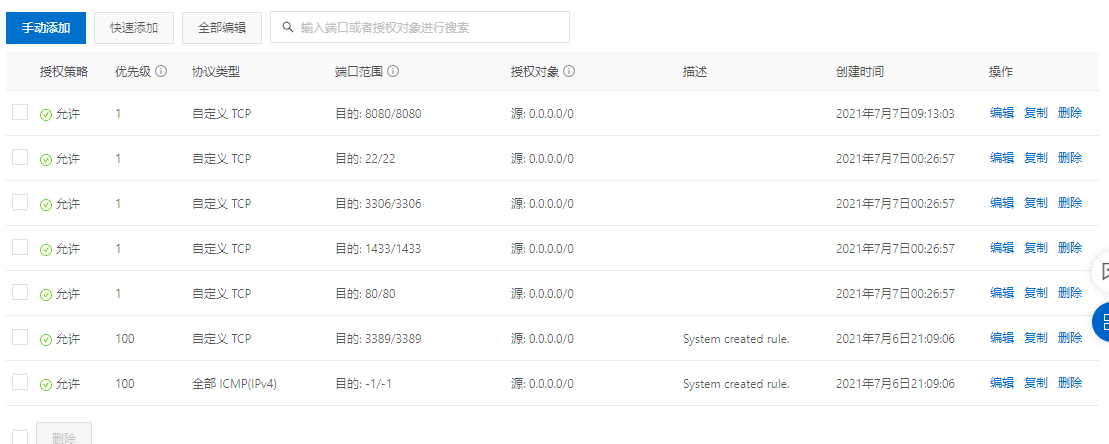
Task: Edit the 80/80 rule
Action: tap(1001, 293)
